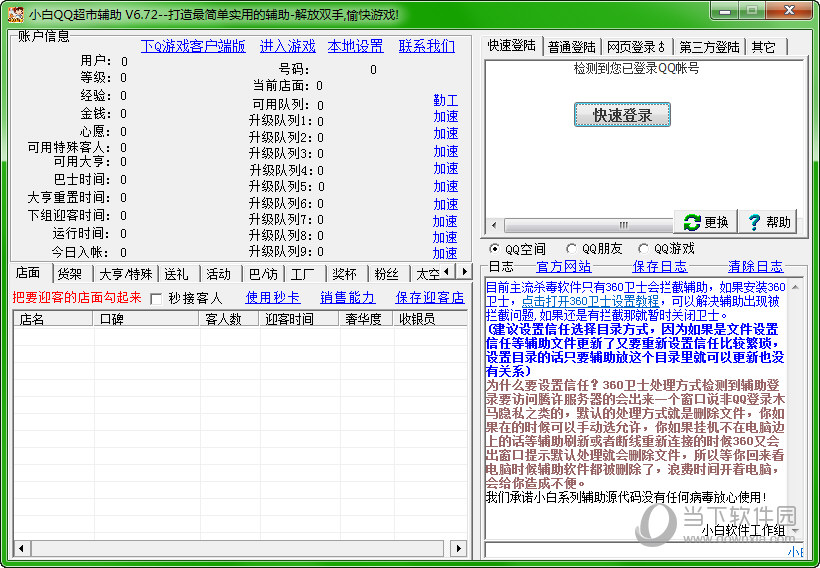Click the 快速登录 button
The width and height of the screenshot is (820, 568).
tap(622, 115)
